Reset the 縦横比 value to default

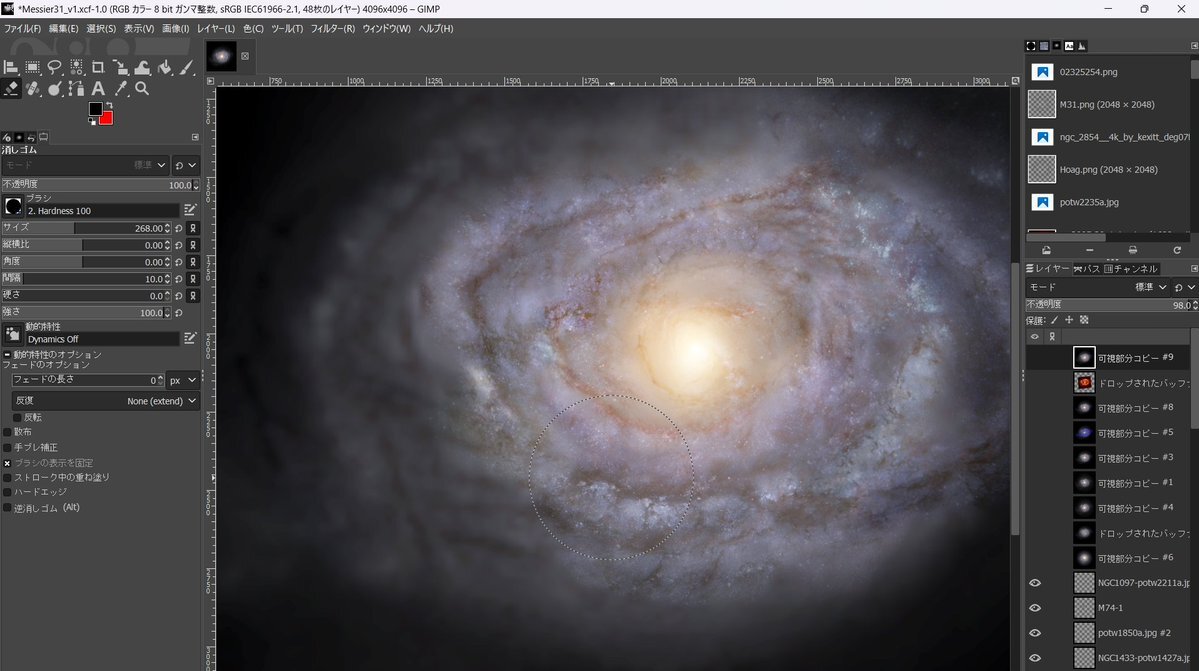click(x=179, y=245)
